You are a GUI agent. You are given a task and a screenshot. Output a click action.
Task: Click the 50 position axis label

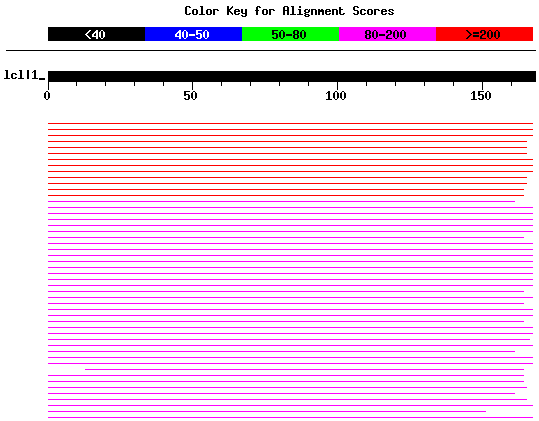coord(190,96)
